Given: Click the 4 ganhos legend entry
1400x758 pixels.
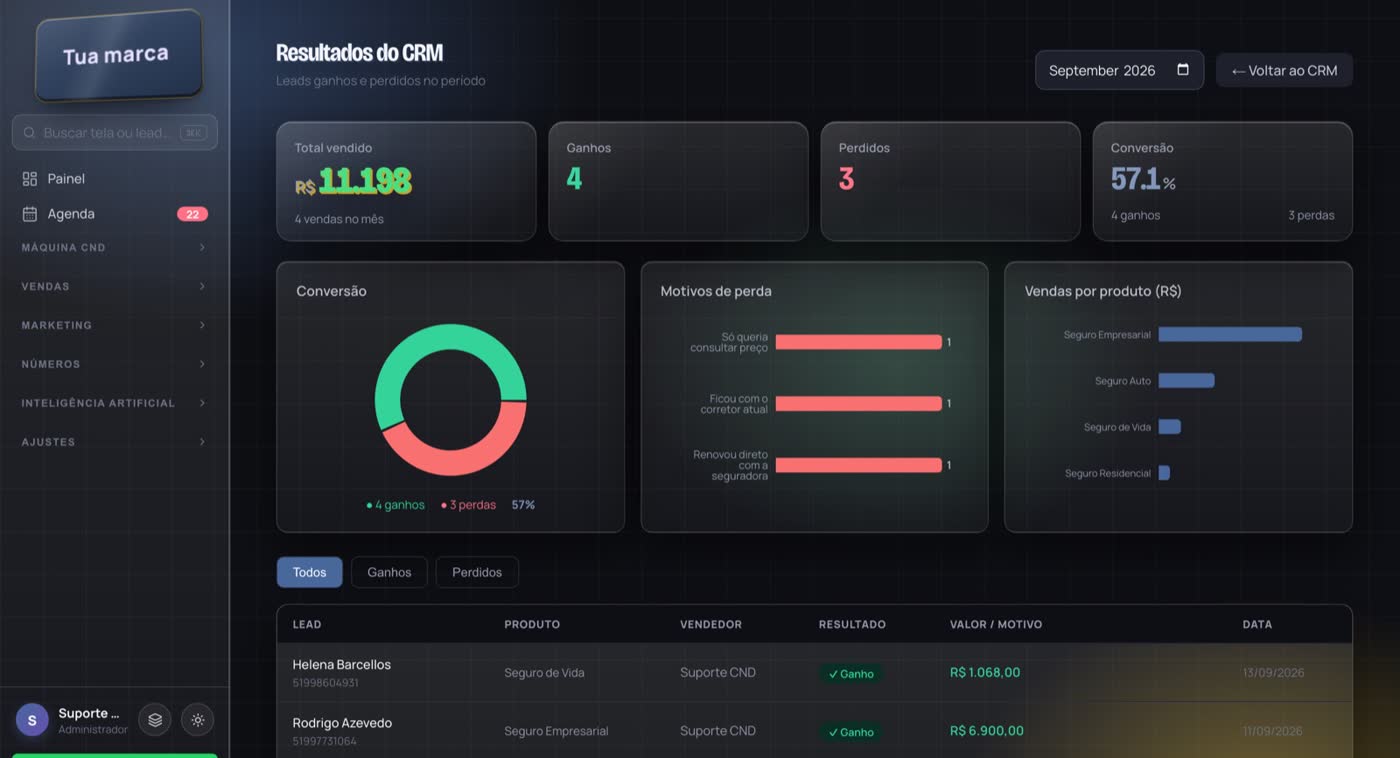Looking at the screenshot, I should point(396,505).
